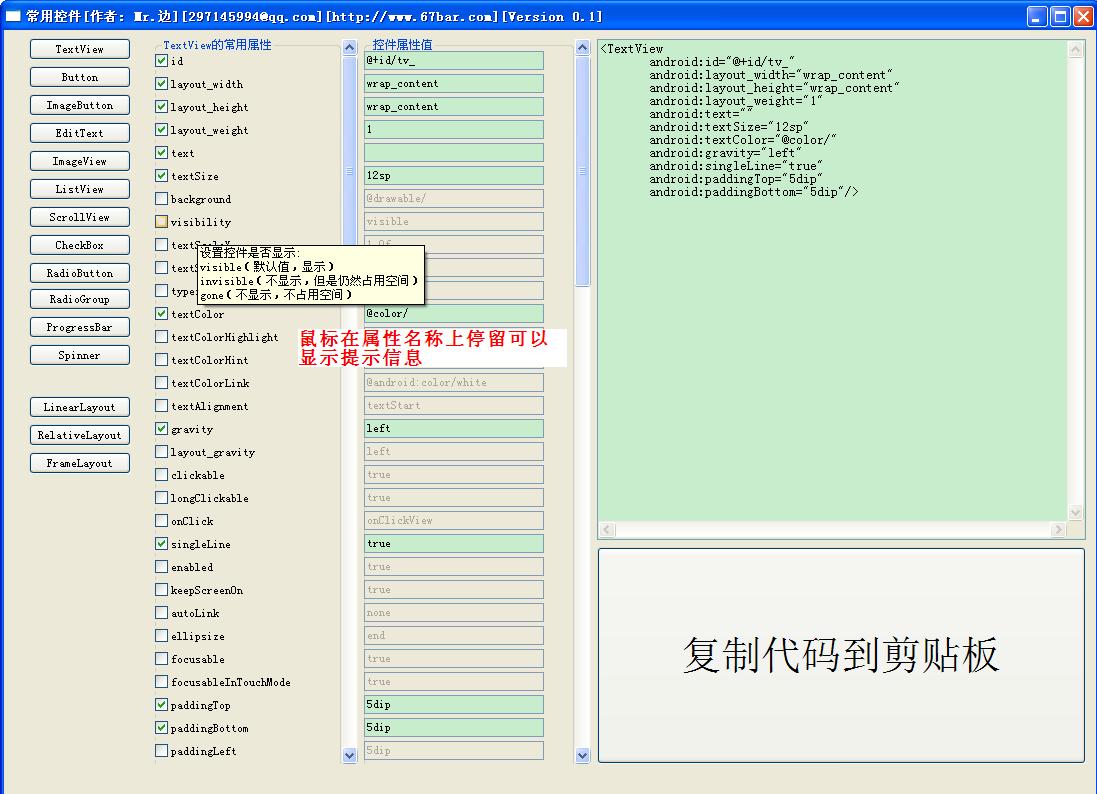
Task: Select the TextView control button
Action: pos(80,49)
